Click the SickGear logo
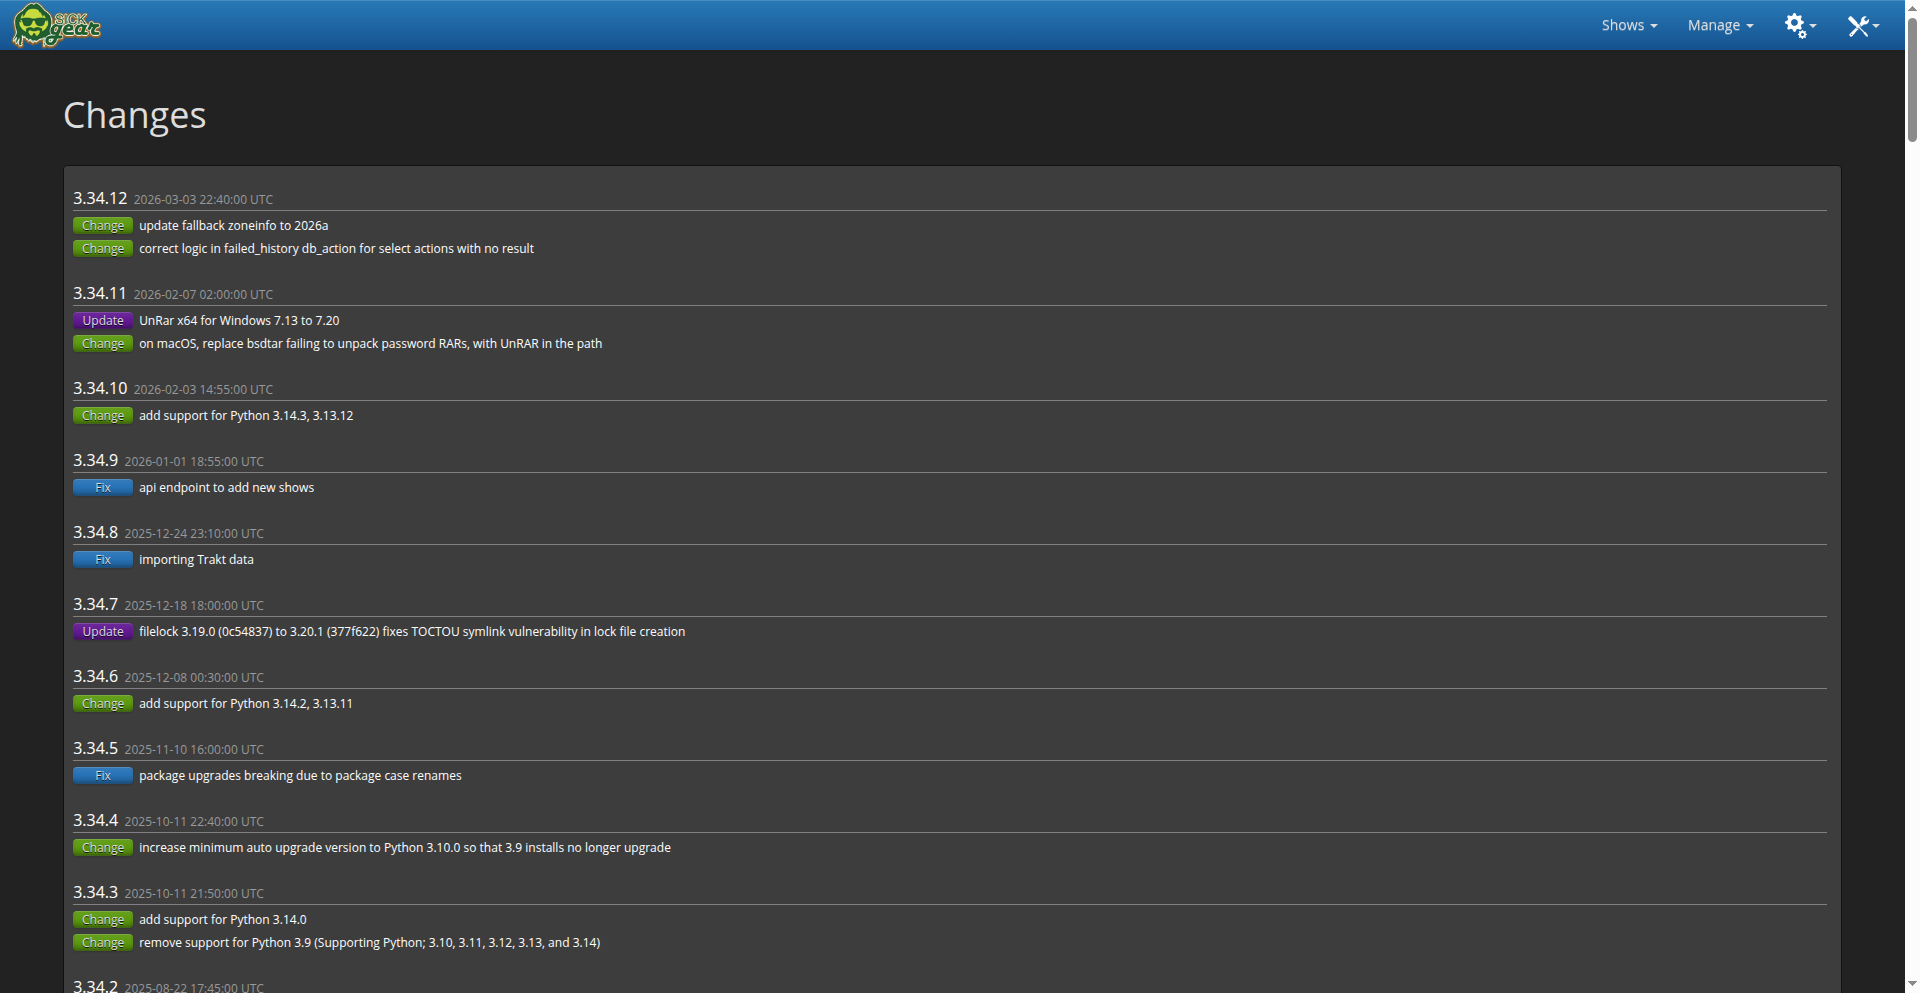 point(56,25)
